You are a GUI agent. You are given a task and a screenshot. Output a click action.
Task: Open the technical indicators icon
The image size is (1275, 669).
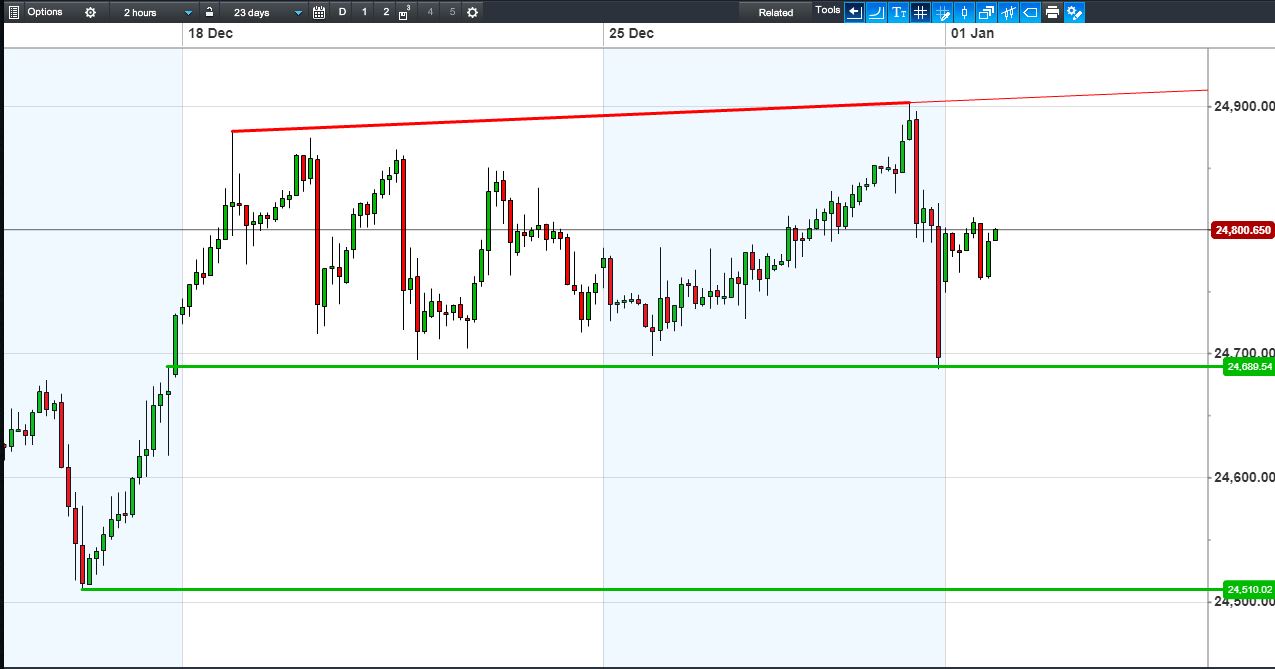click(x=1008, y=12)
